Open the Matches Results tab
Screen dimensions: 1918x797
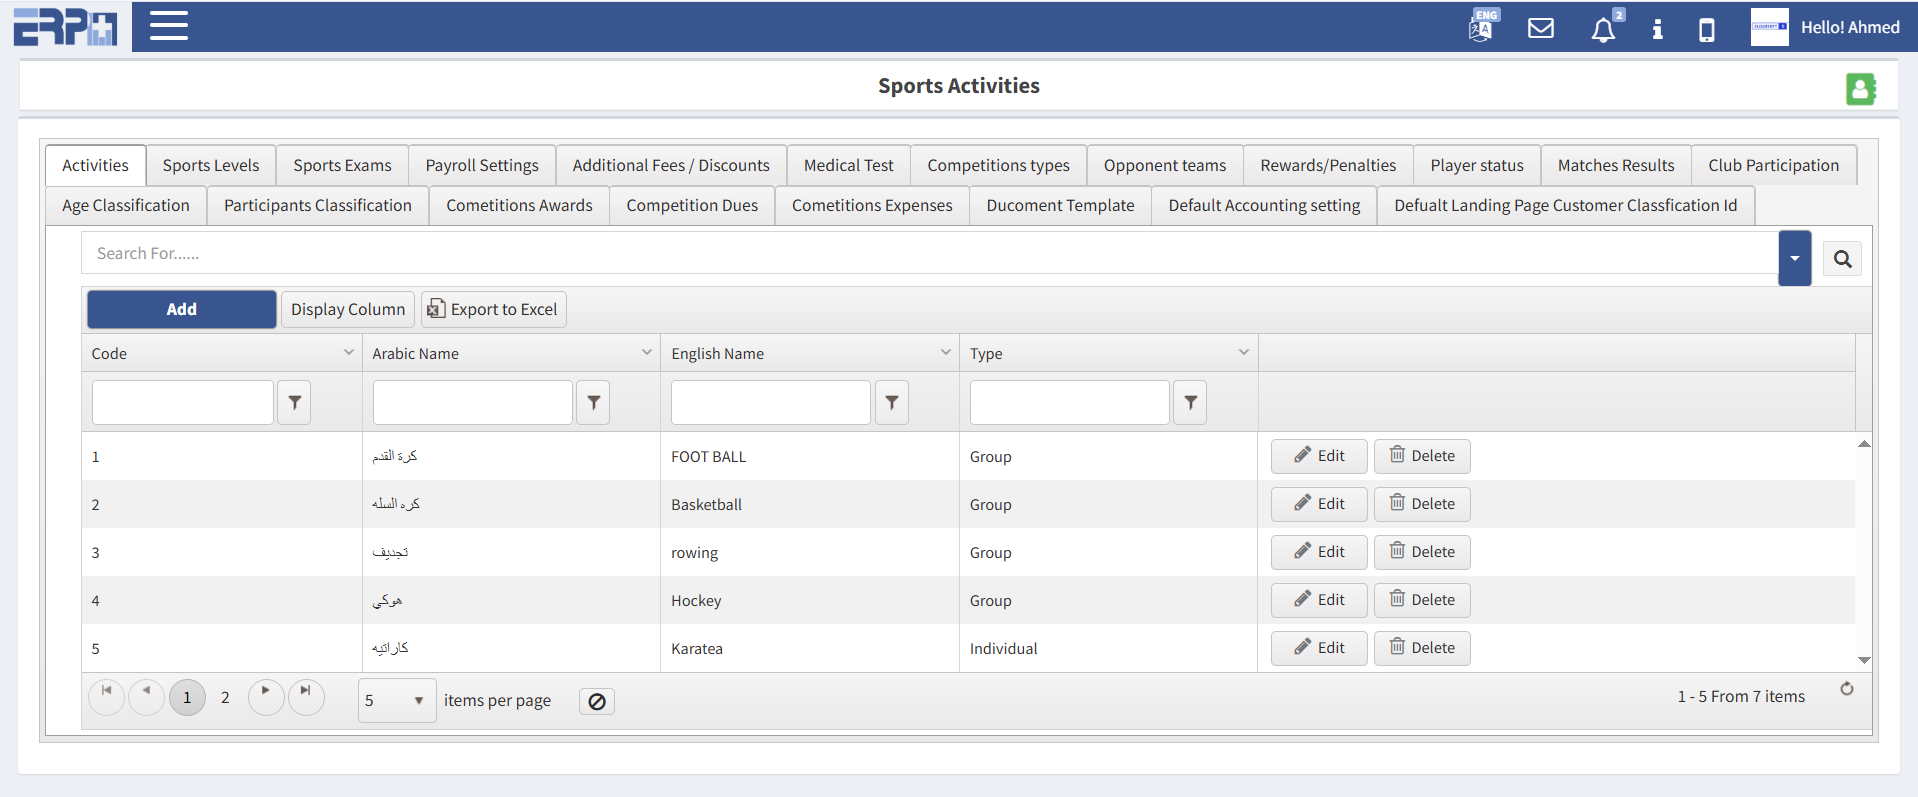point(1615,166)
